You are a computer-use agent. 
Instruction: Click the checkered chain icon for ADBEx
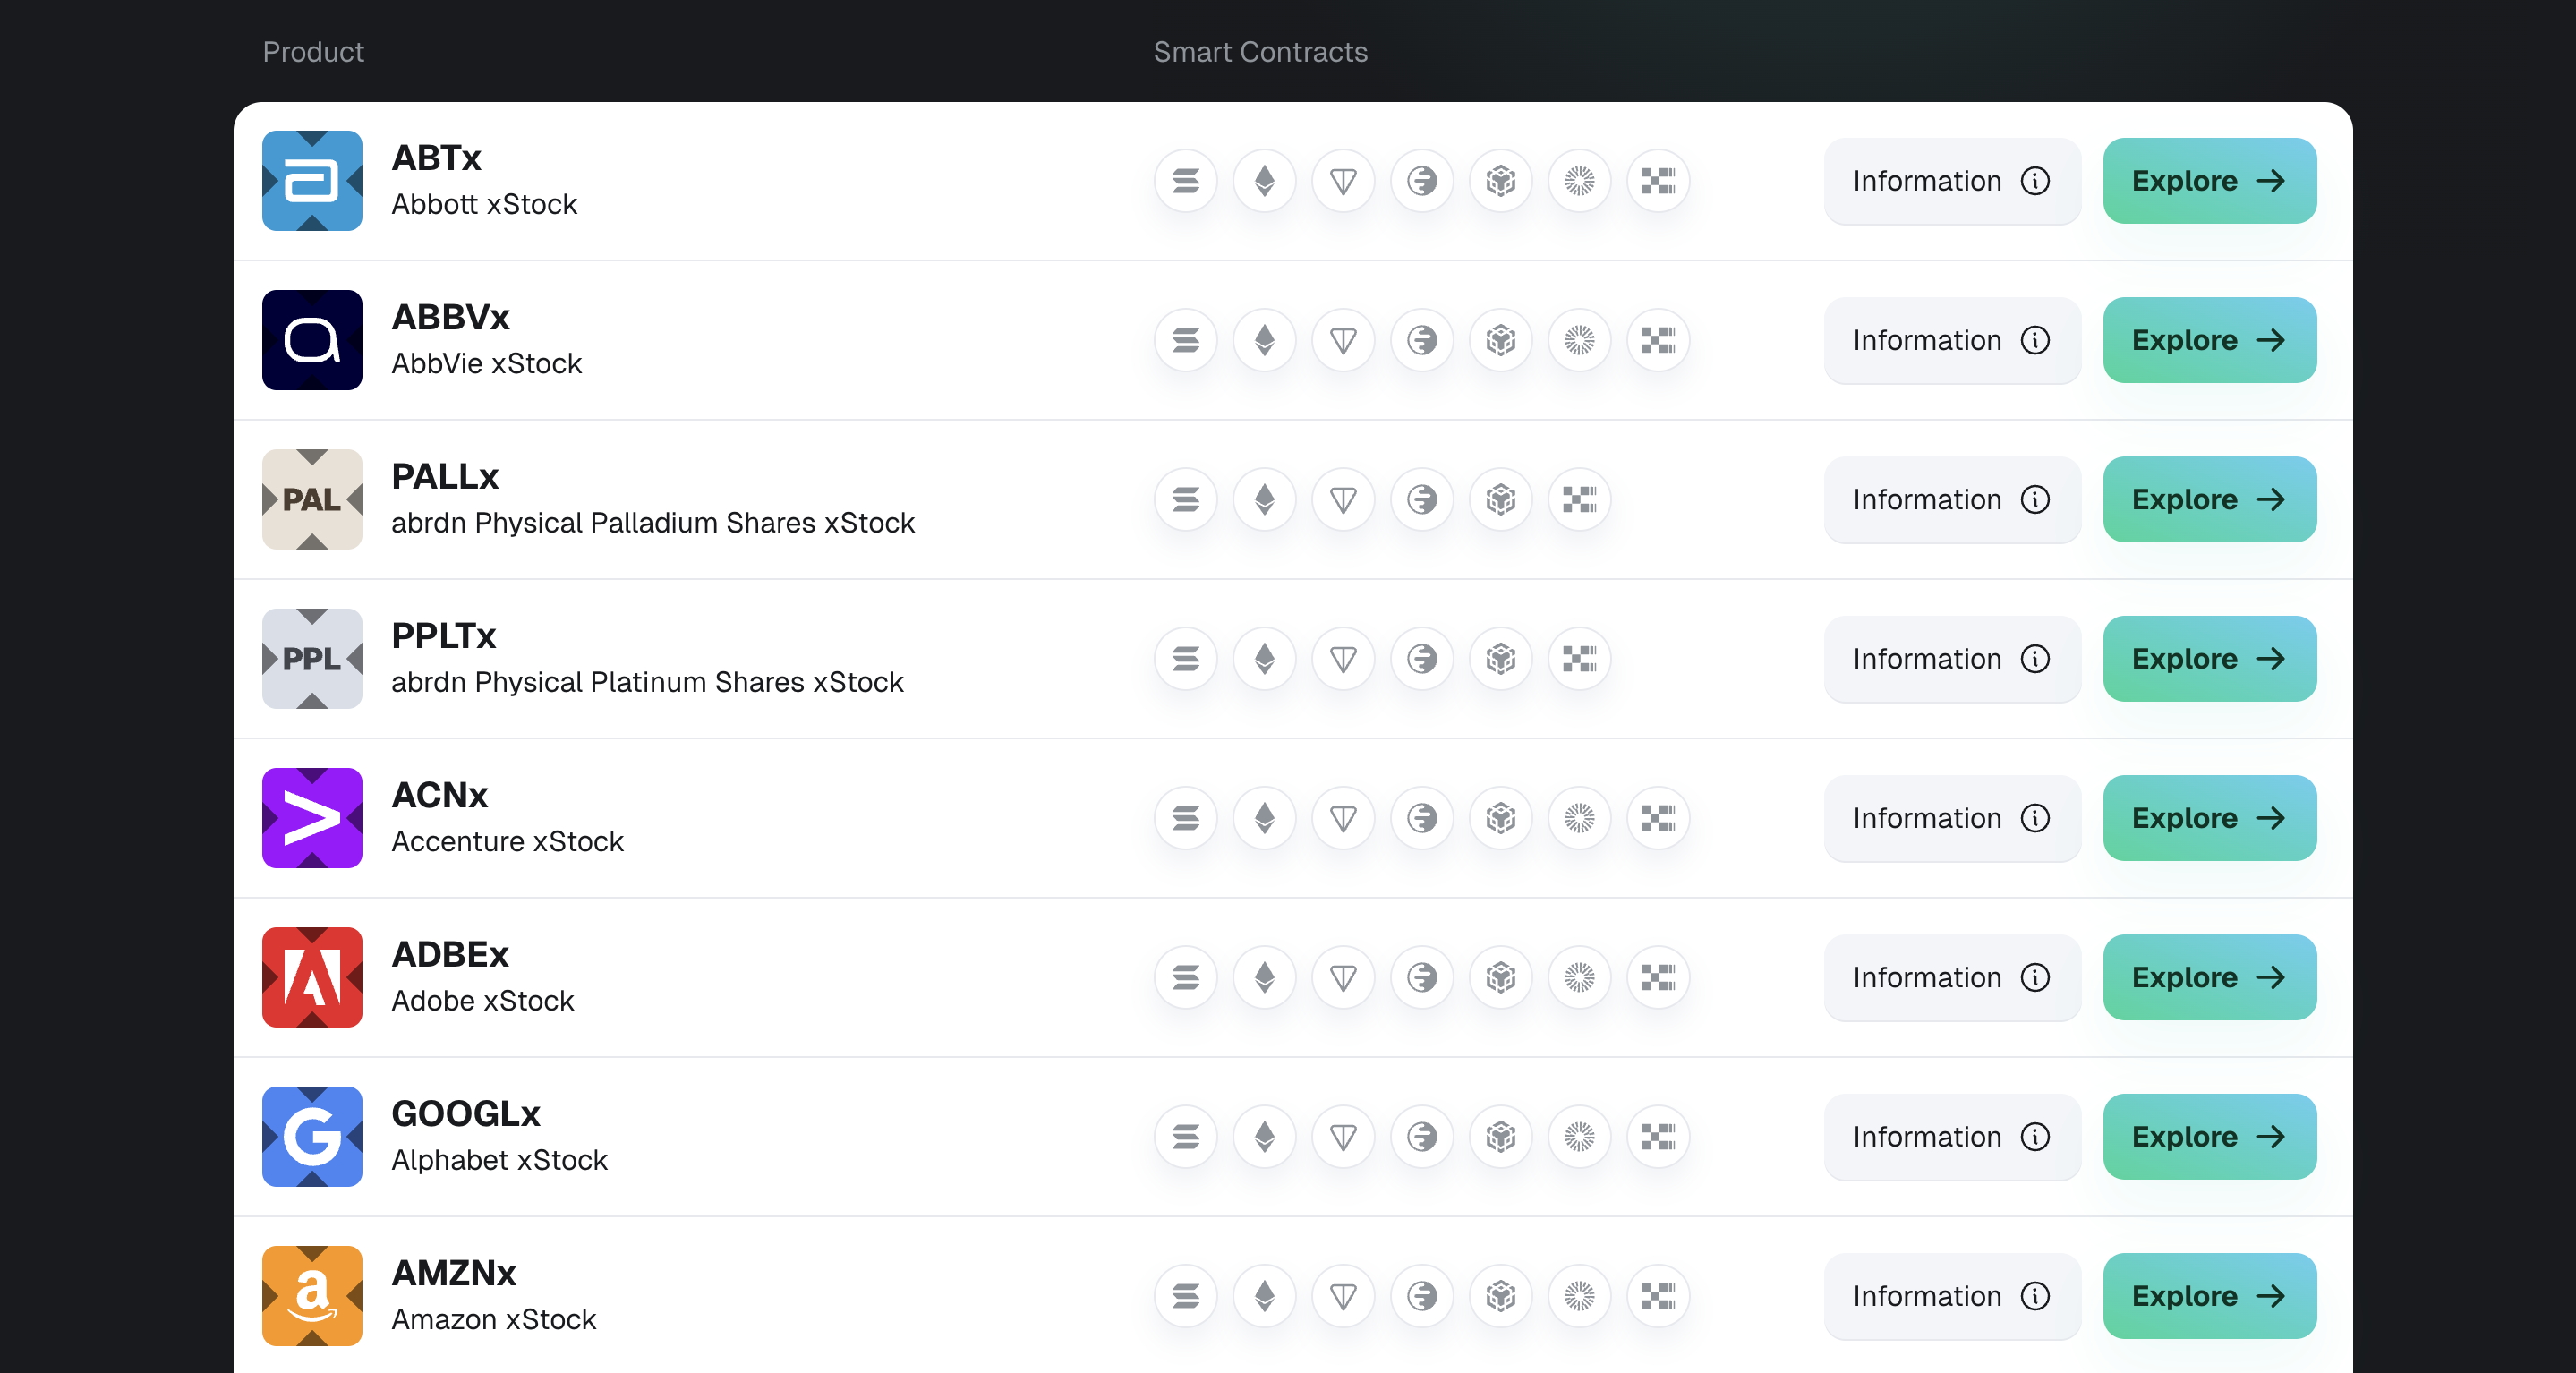1658,977
